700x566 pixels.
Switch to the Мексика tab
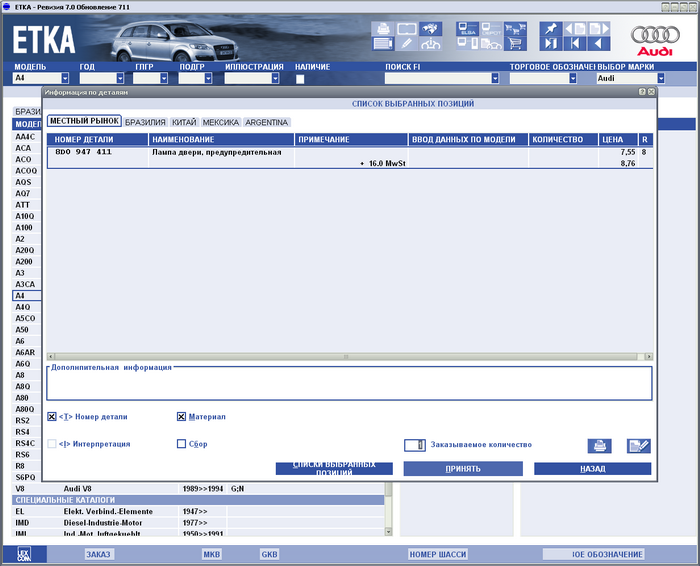click(x=221, y=122)
